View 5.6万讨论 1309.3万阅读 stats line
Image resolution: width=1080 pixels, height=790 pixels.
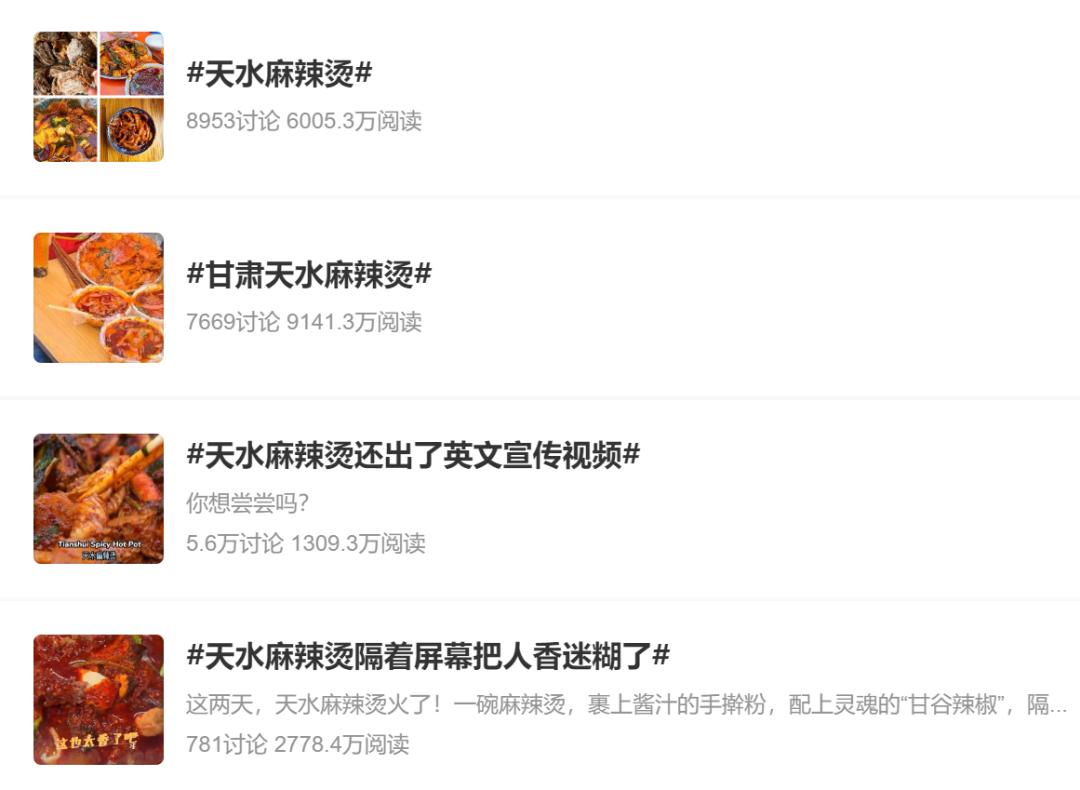(306, 543)
